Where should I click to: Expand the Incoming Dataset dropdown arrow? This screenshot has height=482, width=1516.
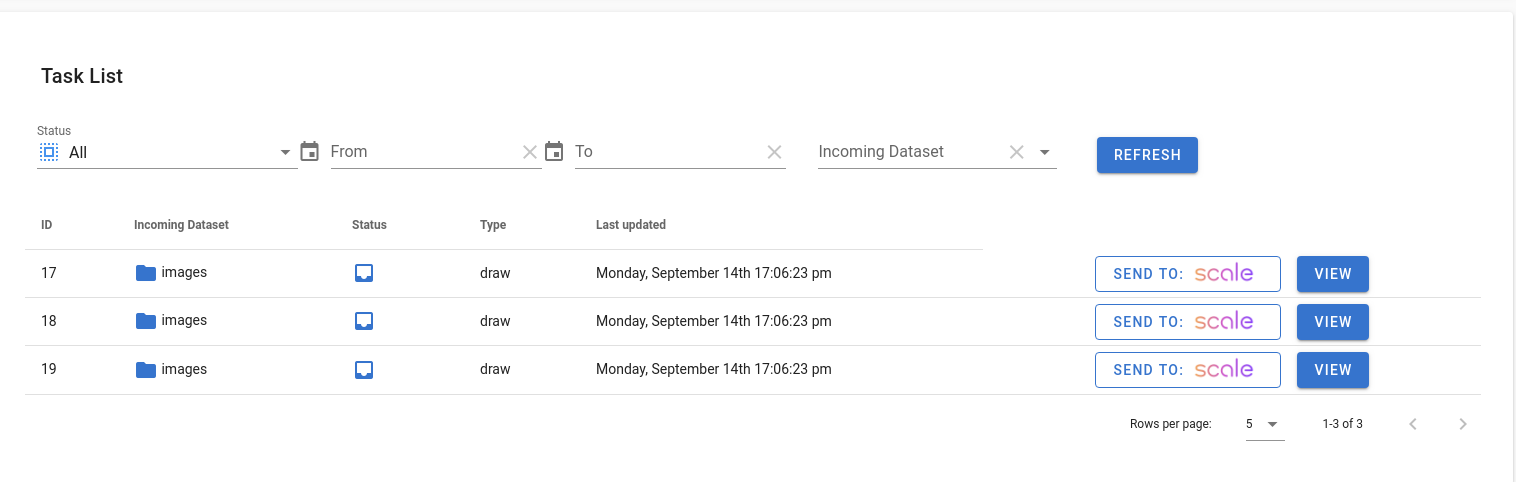pyautogui.click(x=1044, y=152)
